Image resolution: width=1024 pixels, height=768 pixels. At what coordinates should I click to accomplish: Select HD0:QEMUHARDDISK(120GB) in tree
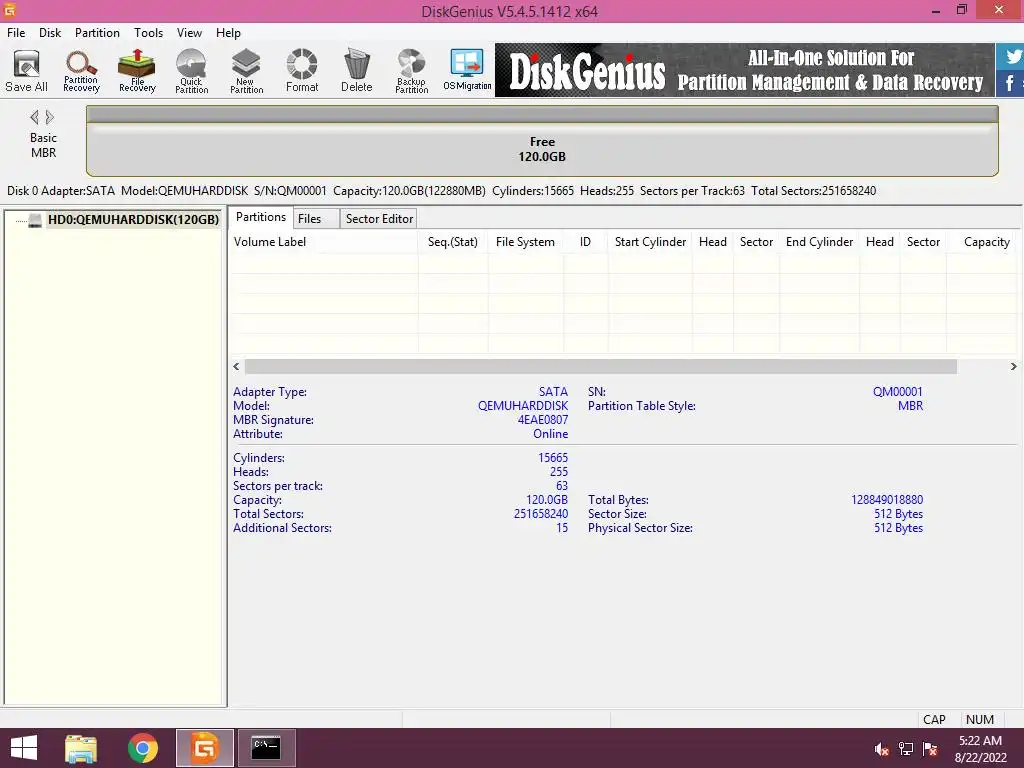(x=133, y=220)
